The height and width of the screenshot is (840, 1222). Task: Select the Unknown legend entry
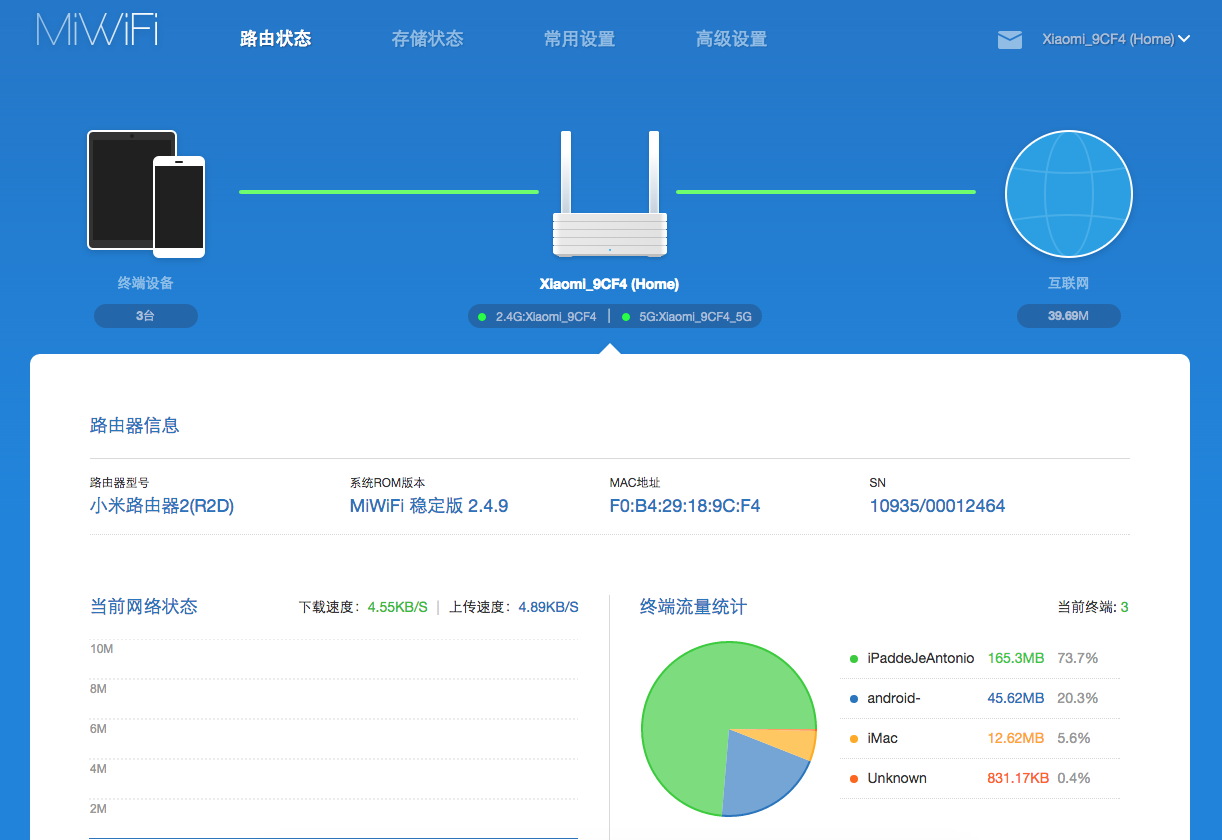897,778
